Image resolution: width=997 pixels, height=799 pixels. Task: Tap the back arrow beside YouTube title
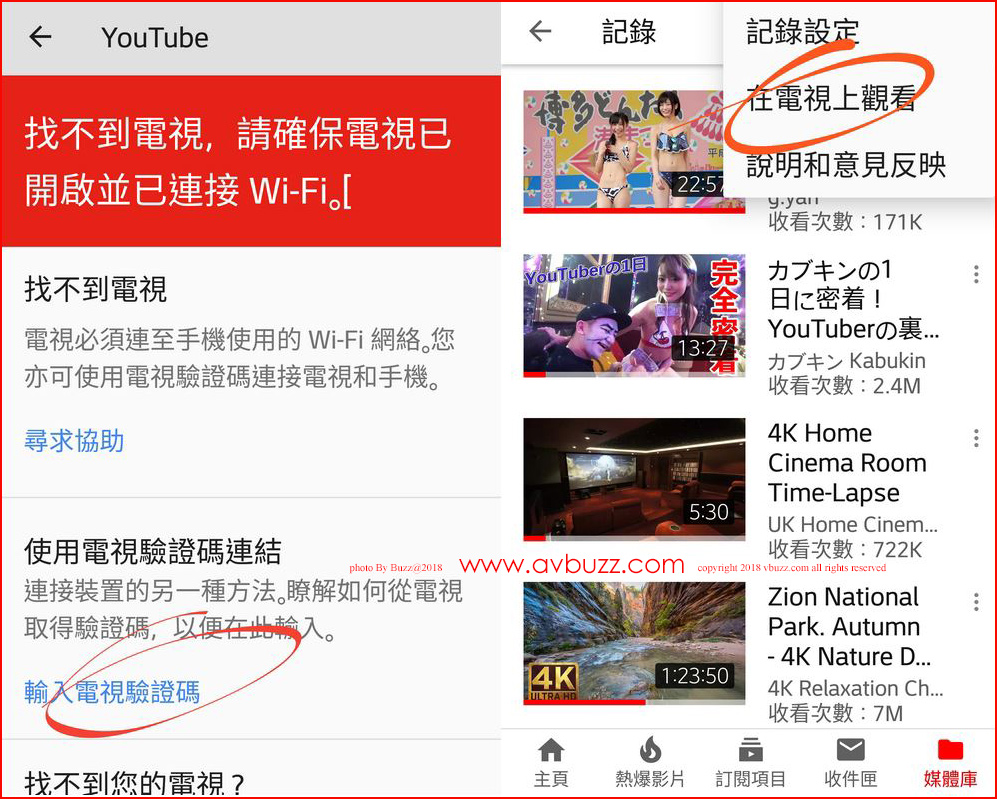pos(40,38)
